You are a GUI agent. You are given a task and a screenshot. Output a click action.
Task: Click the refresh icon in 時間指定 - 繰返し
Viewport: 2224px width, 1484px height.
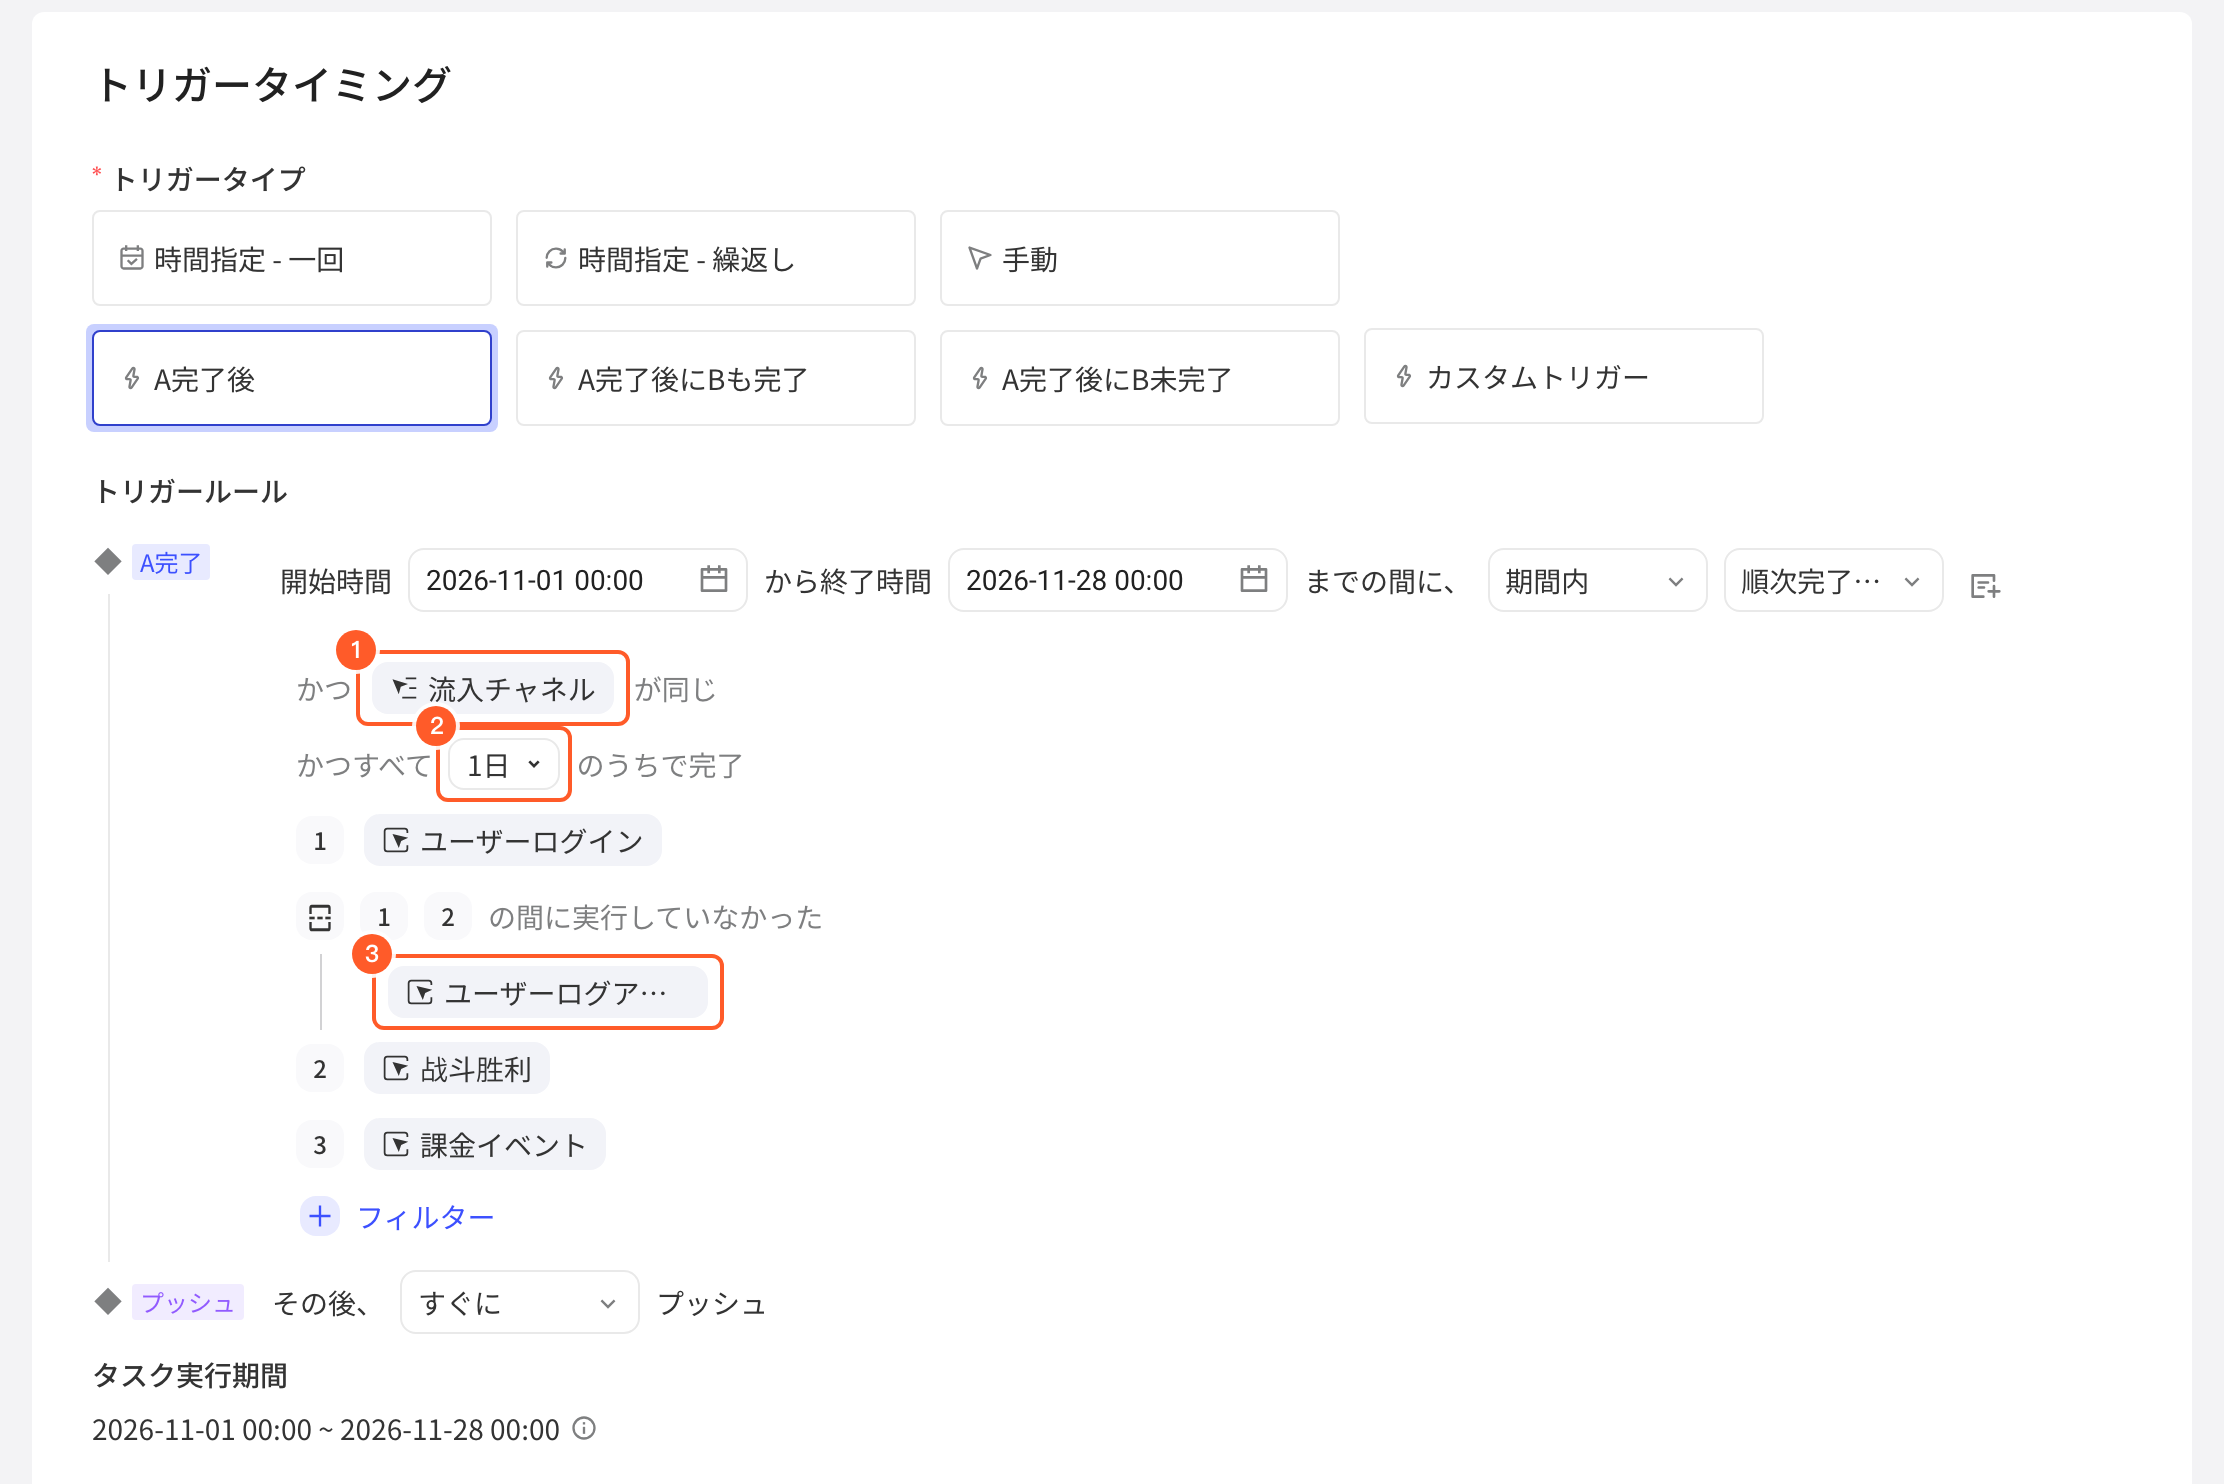(x=555, y=258)
